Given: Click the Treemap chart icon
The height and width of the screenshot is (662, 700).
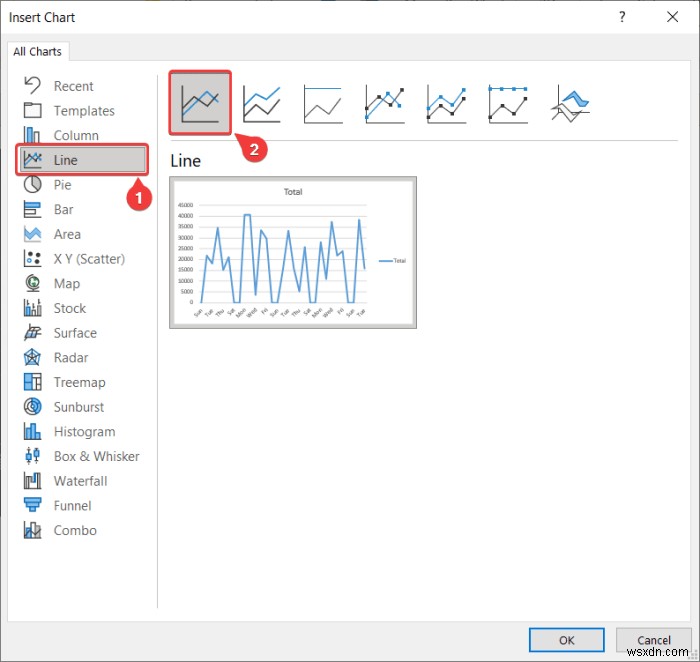Looking at the screenshot, I should coord(33,382).
